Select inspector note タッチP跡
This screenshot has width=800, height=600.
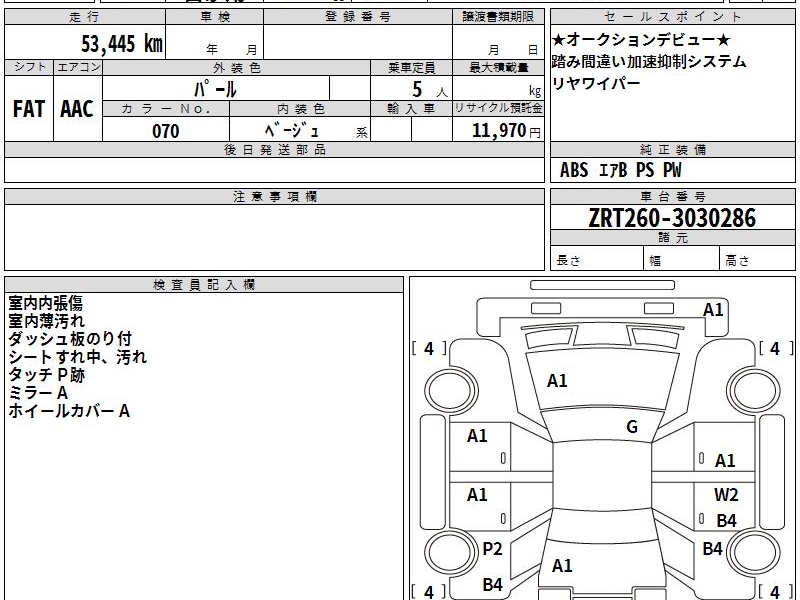point(46,375)
